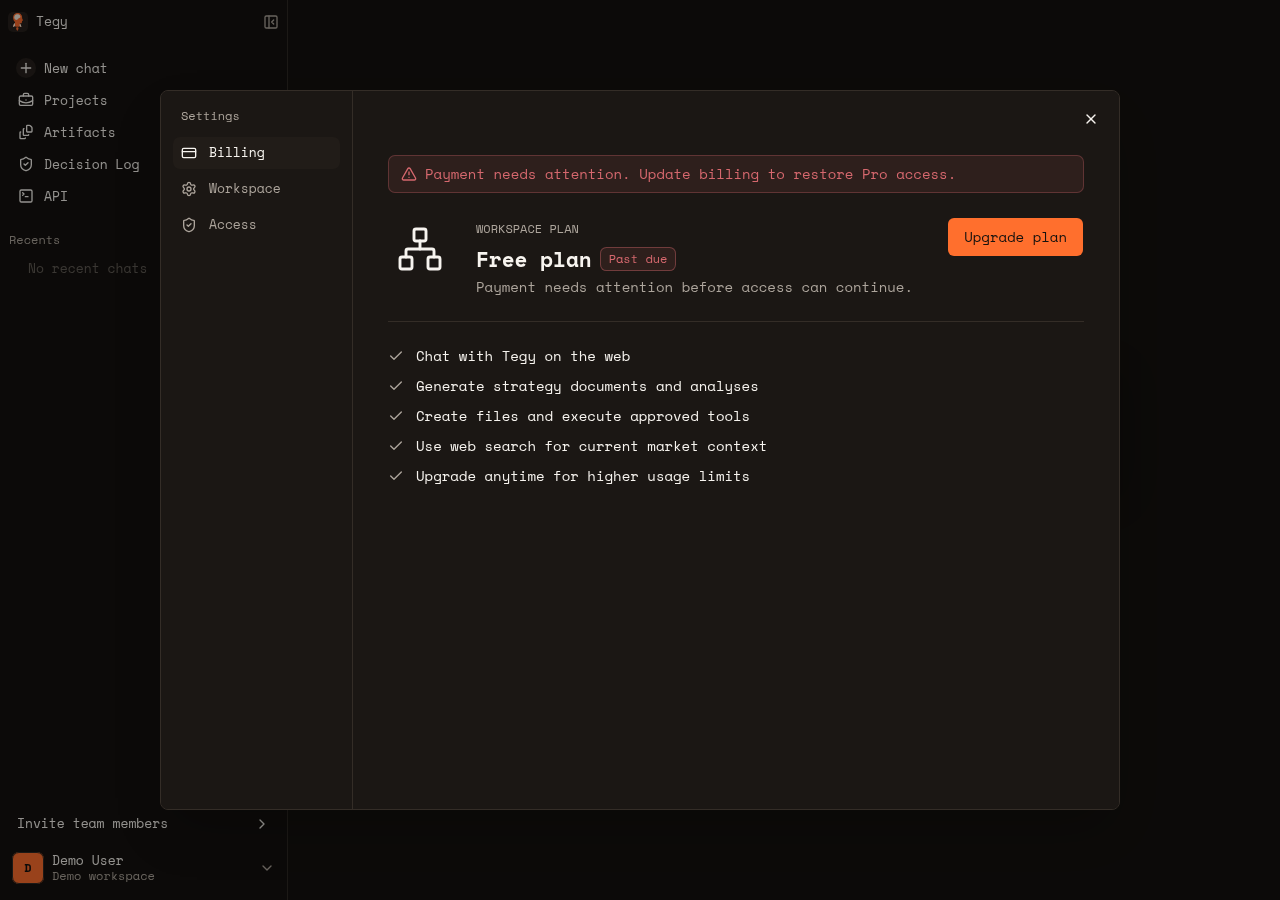Open the API section
Screen dimensions: 1280x900
pyautogui.click(x=143, y=196)
